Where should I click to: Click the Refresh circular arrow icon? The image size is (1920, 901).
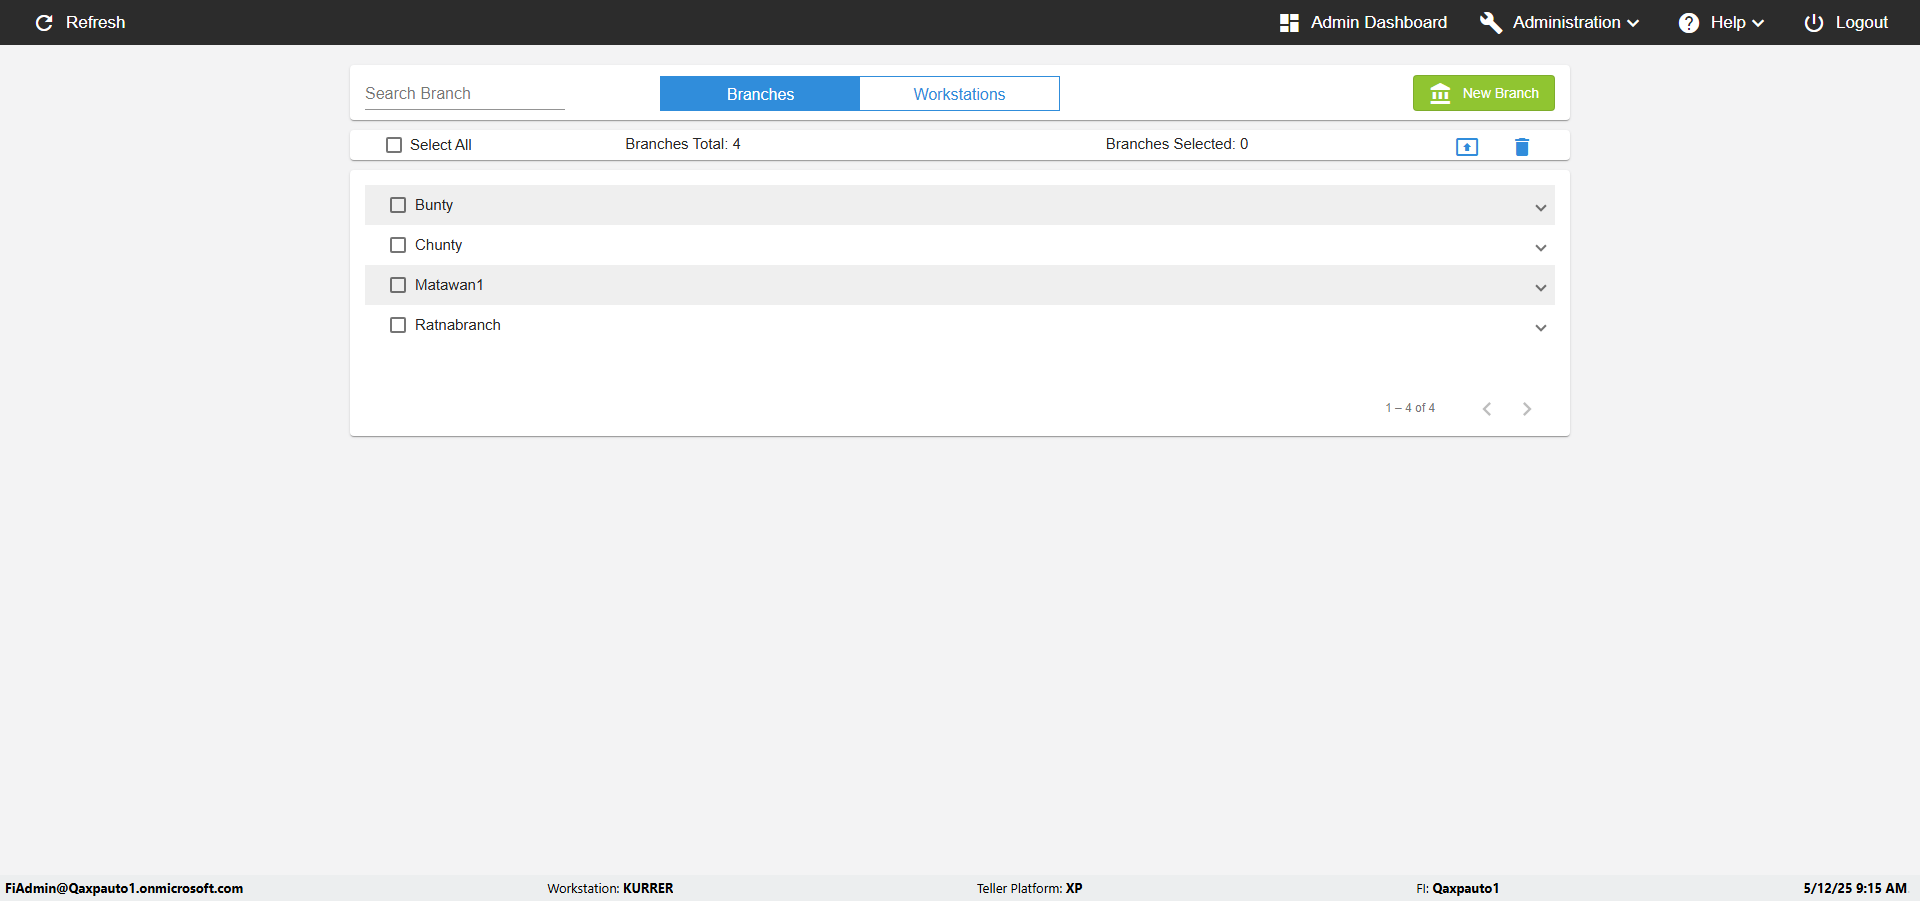pyautogui.click(x=44, y=22)
